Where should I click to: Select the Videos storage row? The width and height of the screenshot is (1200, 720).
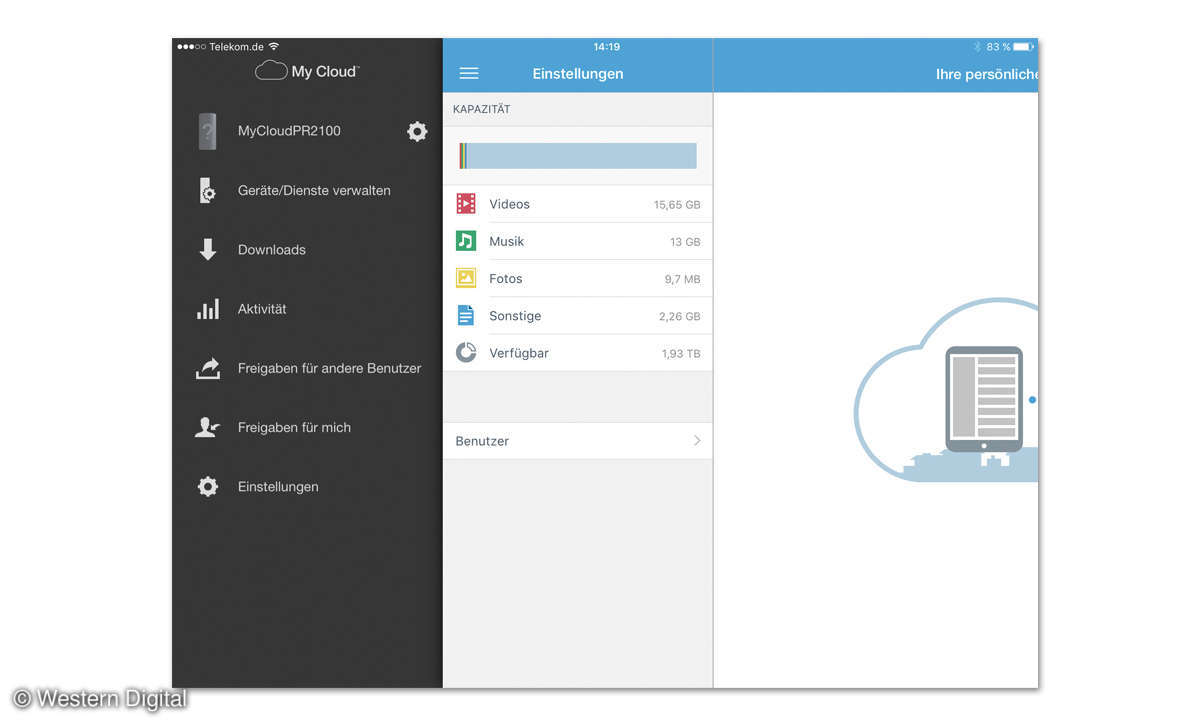click(578, 204)
